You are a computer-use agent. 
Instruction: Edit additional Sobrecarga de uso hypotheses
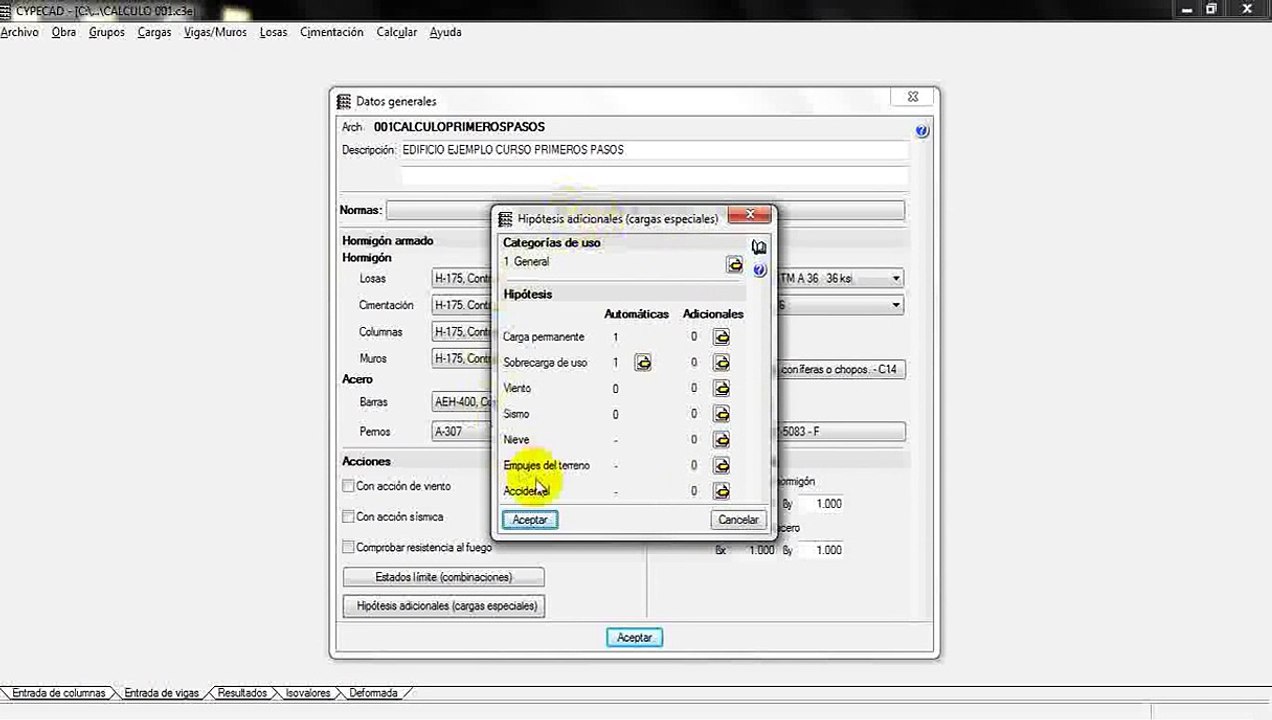721,363
